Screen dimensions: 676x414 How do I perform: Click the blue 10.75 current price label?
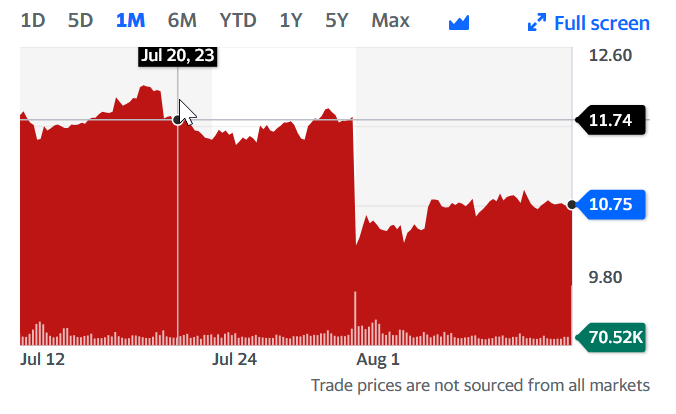[x=611, y=205]
